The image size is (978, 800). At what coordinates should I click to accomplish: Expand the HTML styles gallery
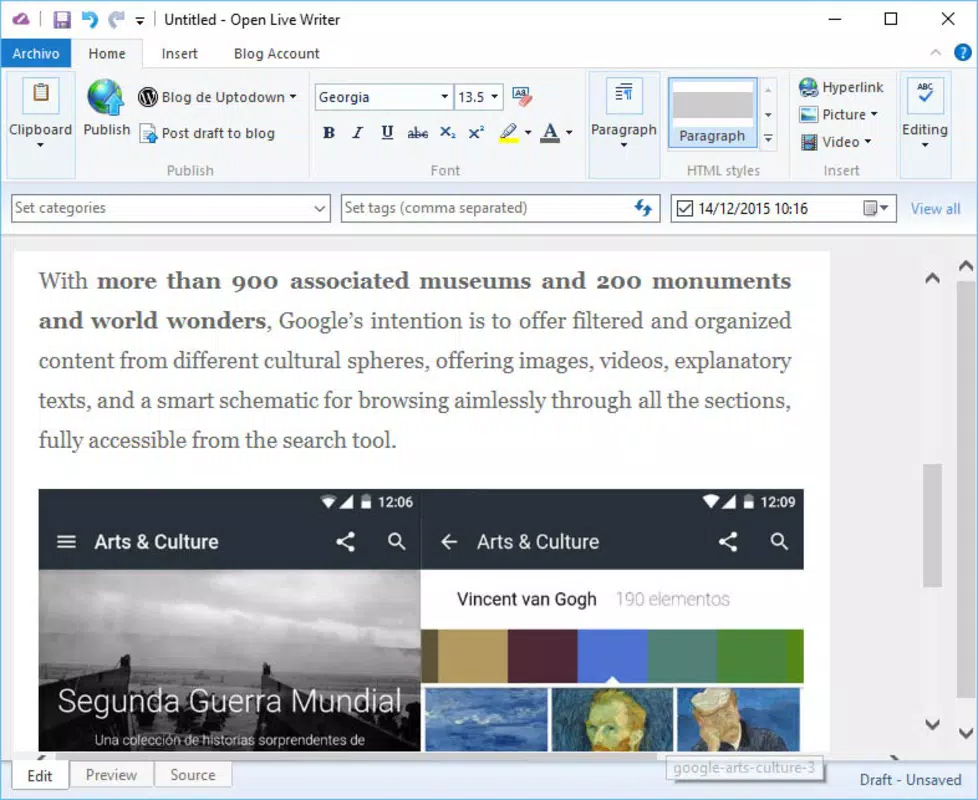pyautogui.click(x=768, y=138)
